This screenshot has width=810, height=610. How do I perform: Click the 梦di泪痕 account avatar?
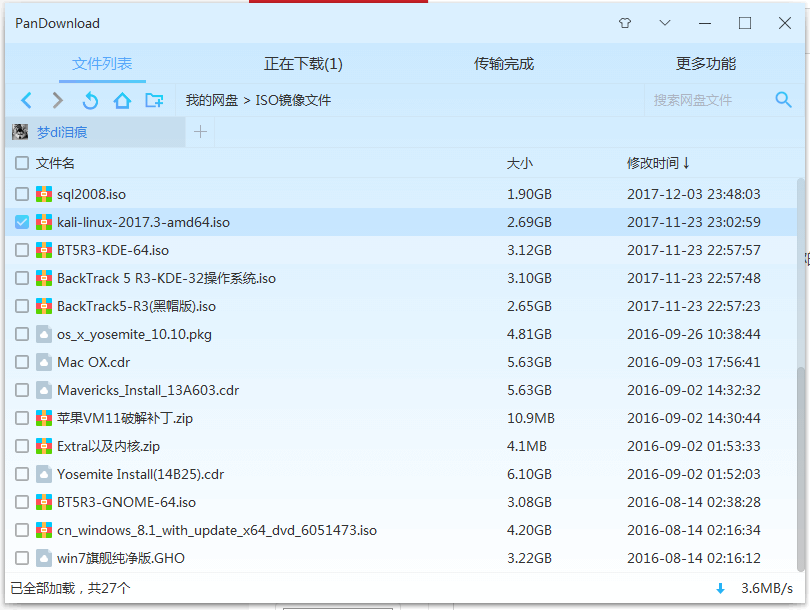pos(20,132)
